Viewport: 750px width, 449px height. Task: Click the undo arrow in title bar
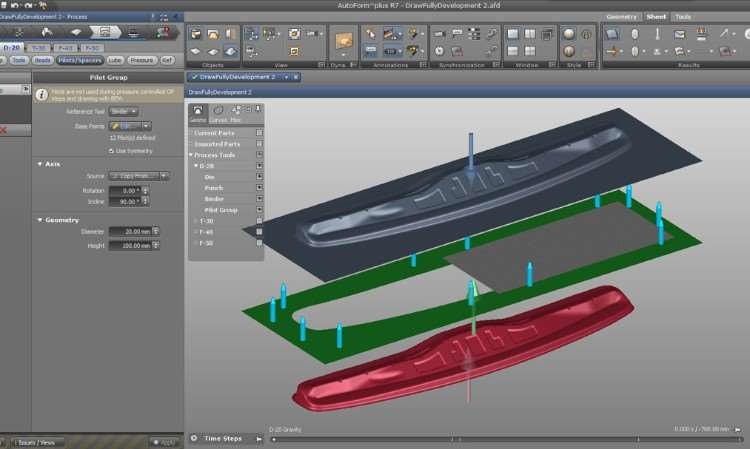coord(15,5)
